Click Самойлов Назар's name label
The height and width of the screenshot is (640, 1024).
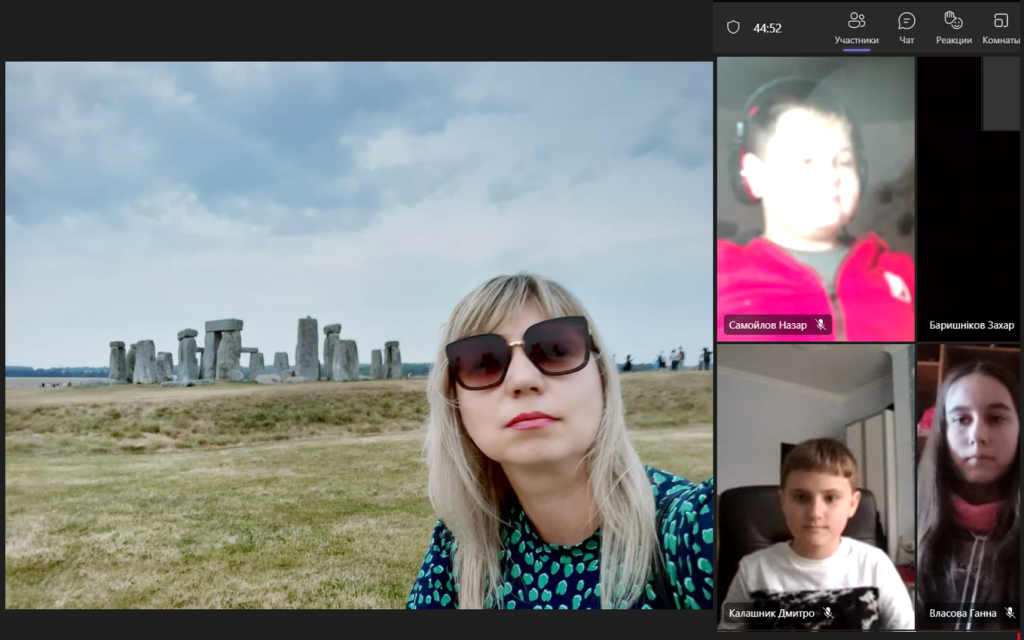(x=768, y=323)
